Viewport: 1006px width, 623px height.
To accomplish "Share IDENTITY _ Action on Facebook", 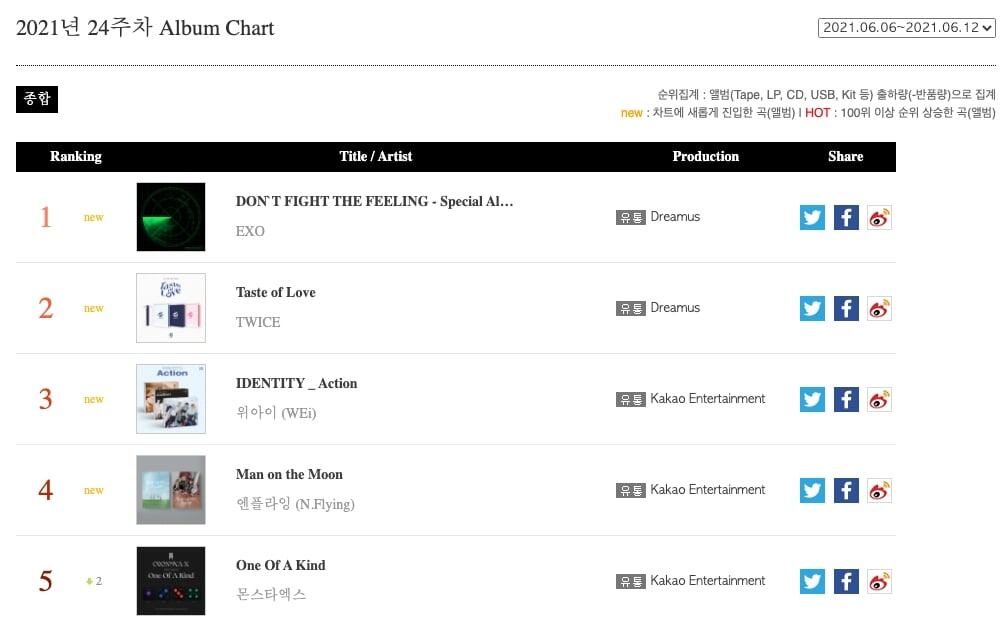I will (846, 399).
